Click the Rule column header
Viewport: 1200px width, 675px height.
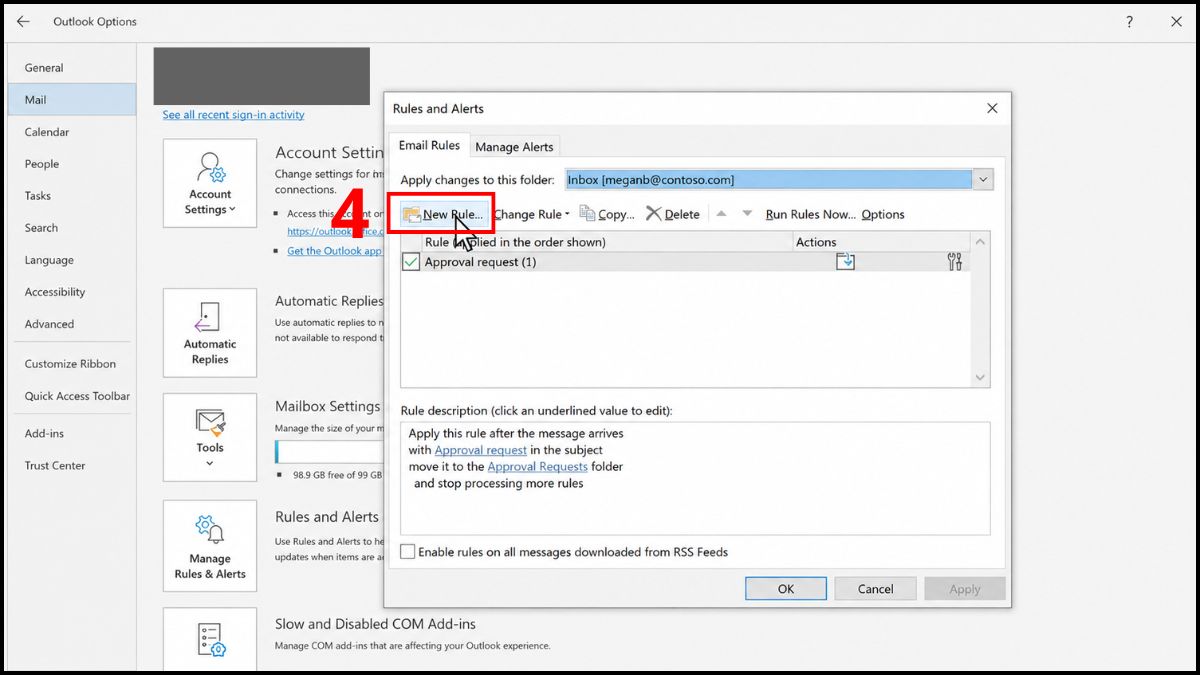pos(606,242)
